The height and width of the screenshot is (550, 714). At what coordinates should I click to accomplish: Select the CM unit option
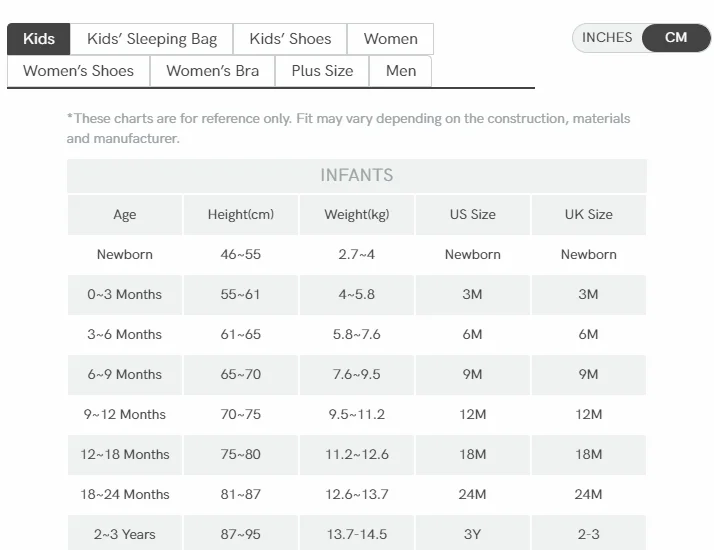point(676,38)
